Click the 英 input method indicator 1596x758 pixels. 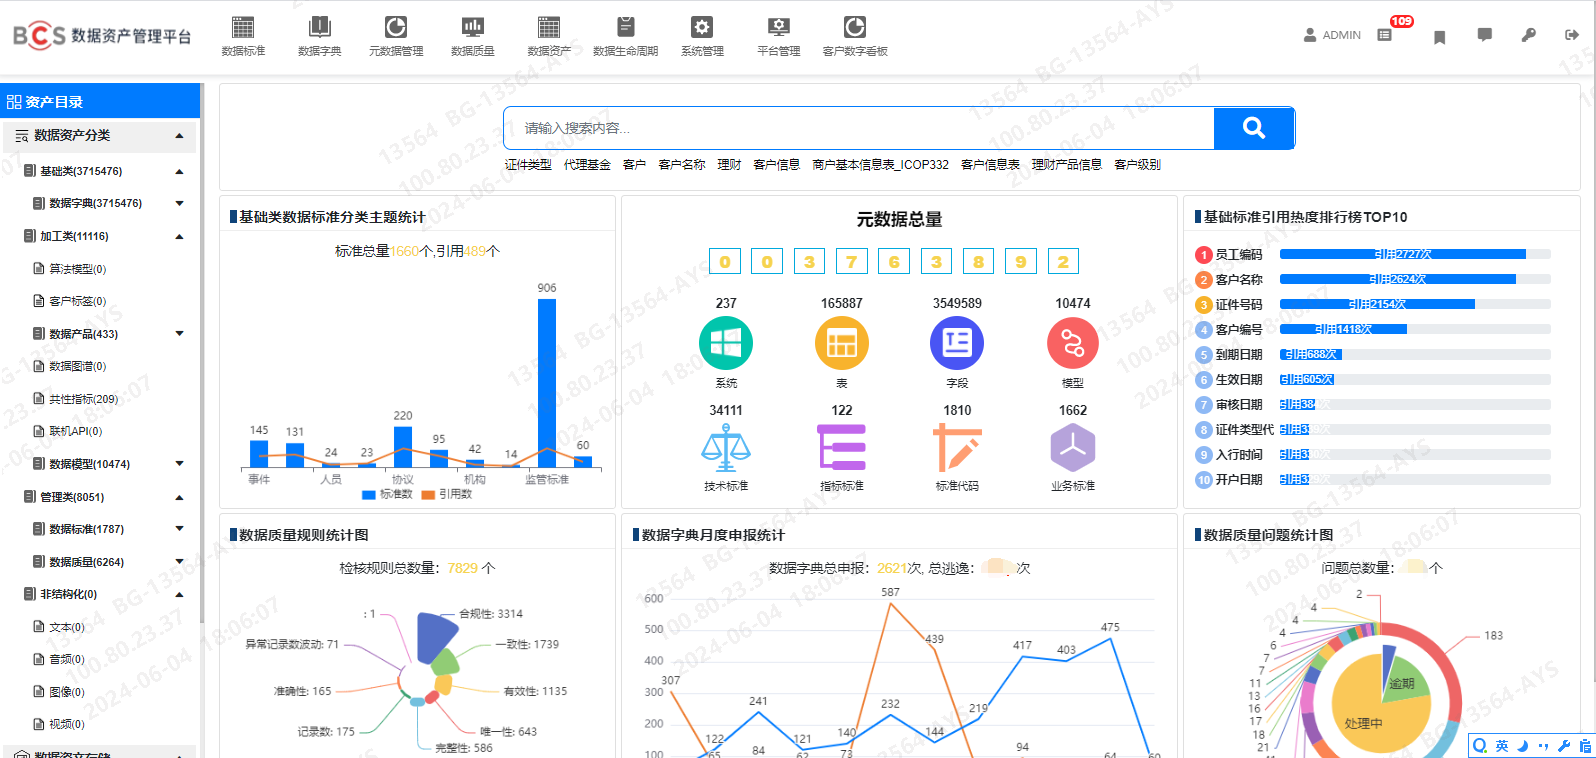(1501, 746)
